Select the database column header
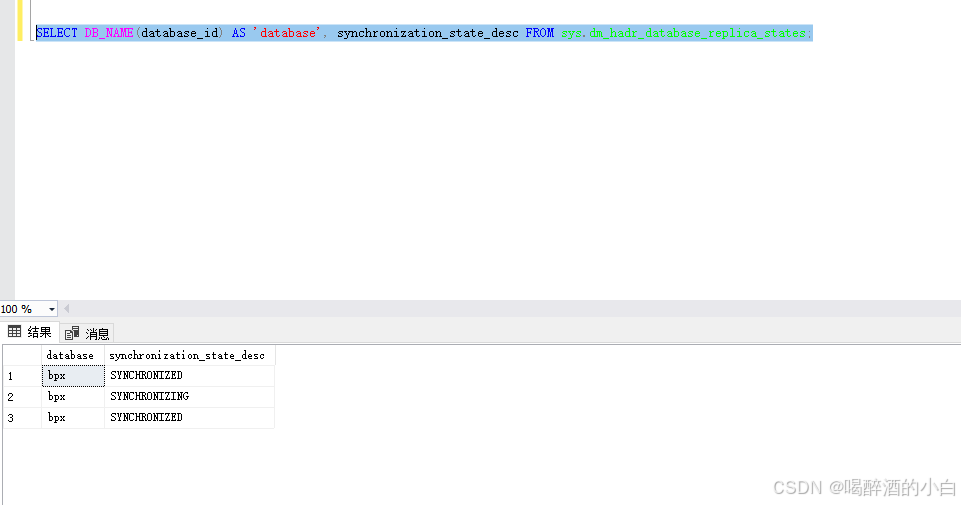This screenshot has width=961, height=505. (72, 355)
